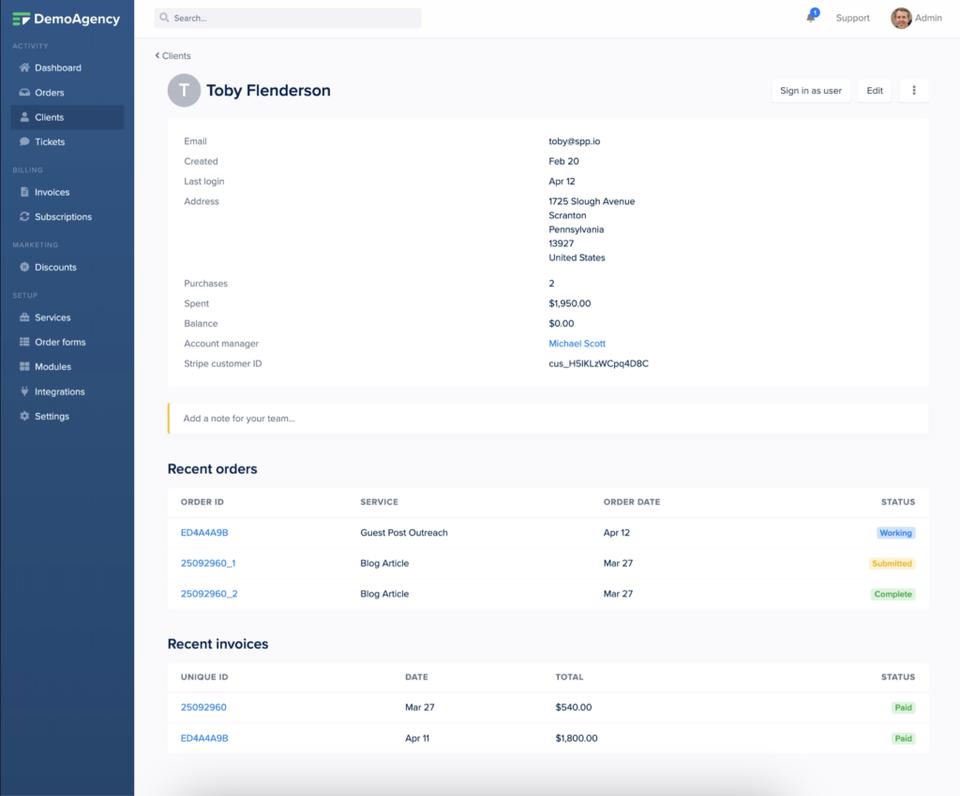The image size is (960, 796).
Task: Click the Working status badge
Action: (x=896, y=533)
